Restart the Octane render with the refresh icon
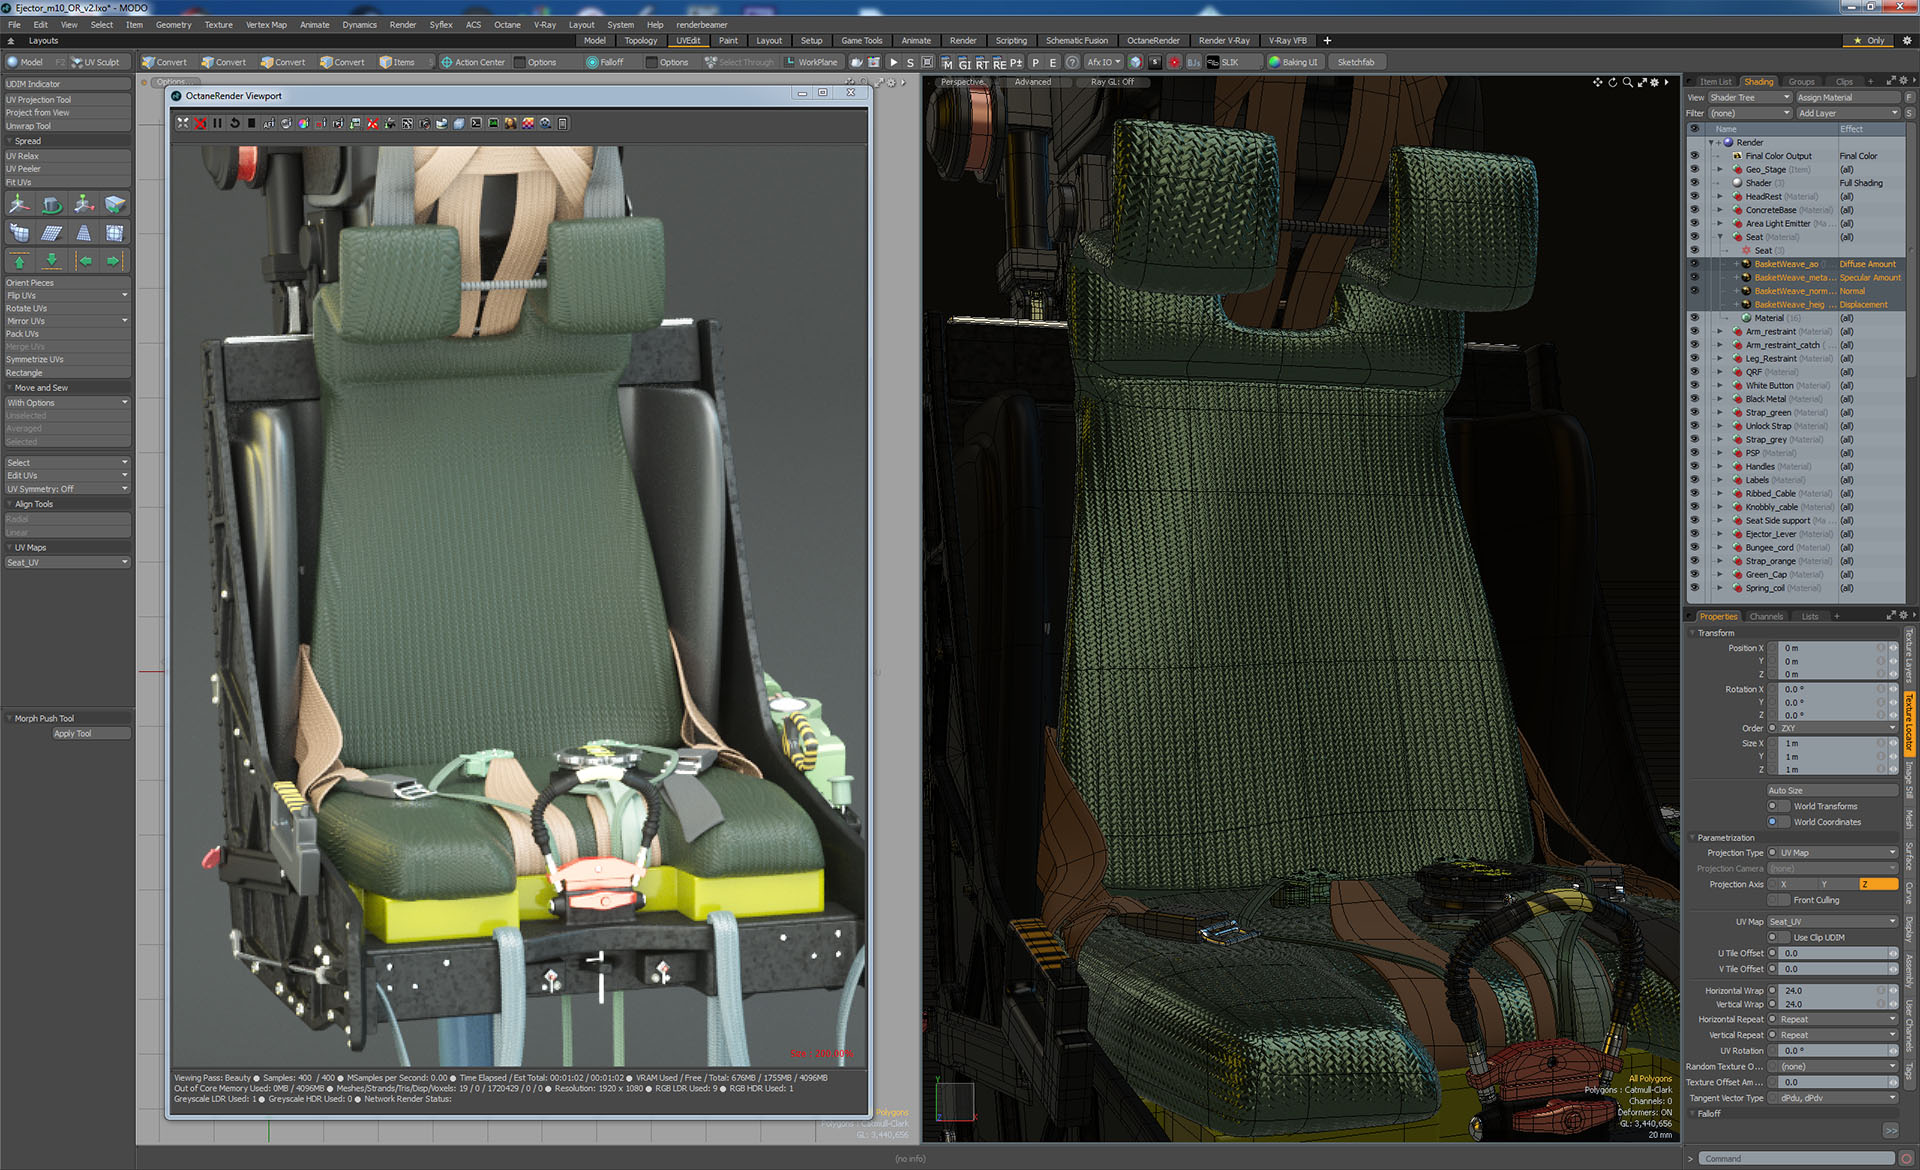The width and height of the screenshot is (1920, 1170). point(234,123)
